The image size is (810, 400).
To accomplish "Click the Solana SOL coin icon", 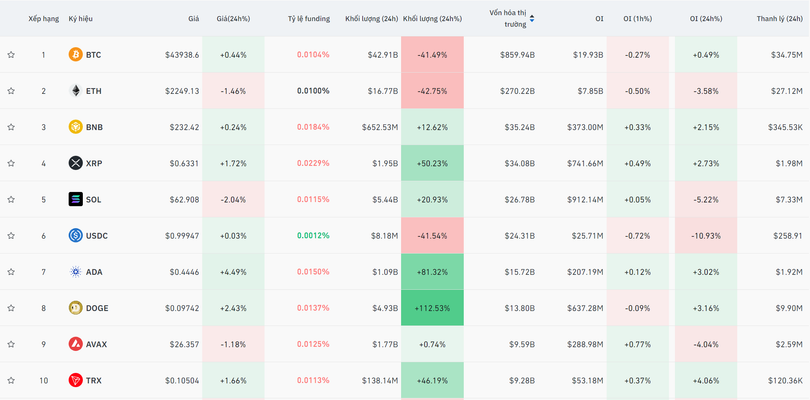I will coord(75,199).
